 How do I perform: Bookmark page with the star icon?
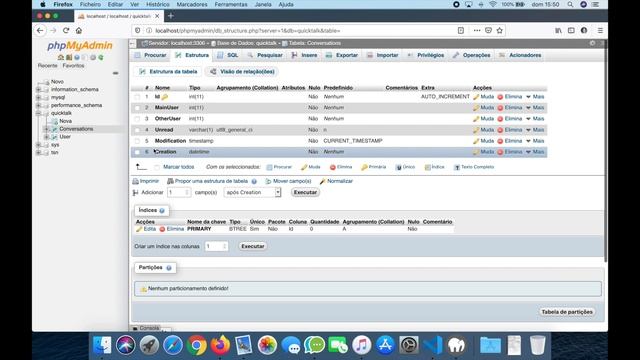point(500,31)
